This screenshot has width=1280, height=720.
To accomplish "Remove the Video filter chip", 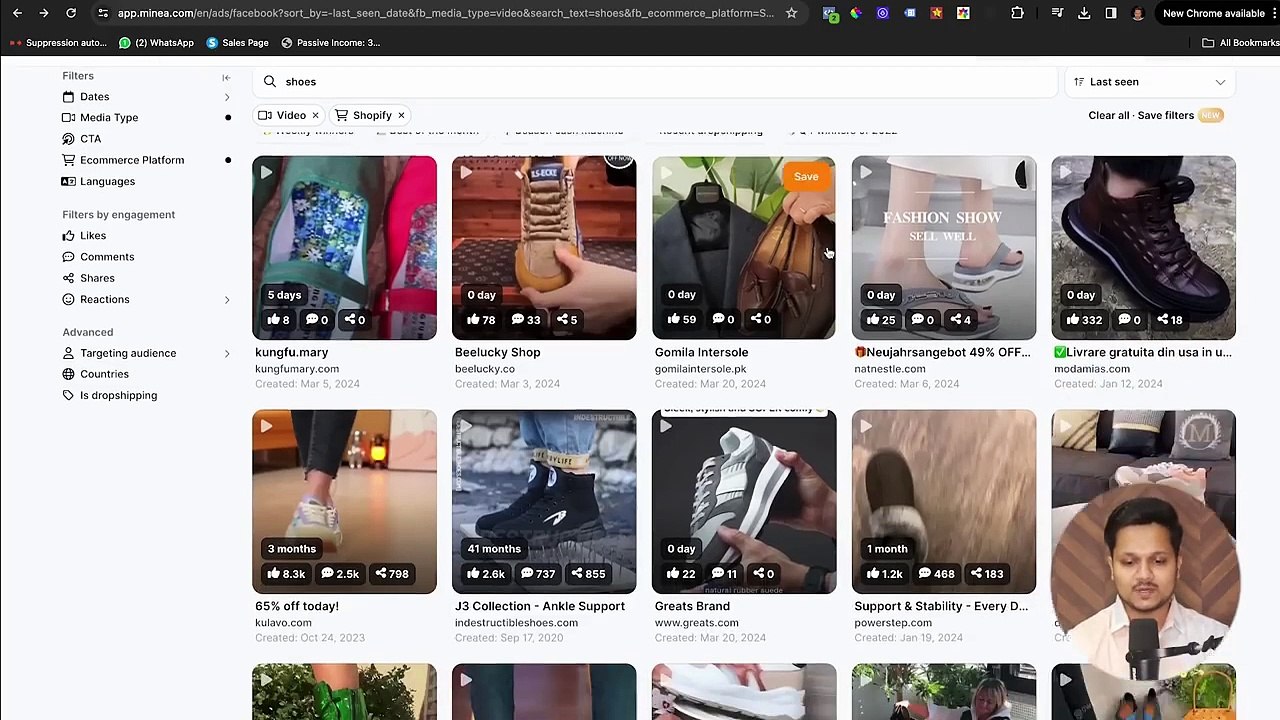I will [315, 115].
